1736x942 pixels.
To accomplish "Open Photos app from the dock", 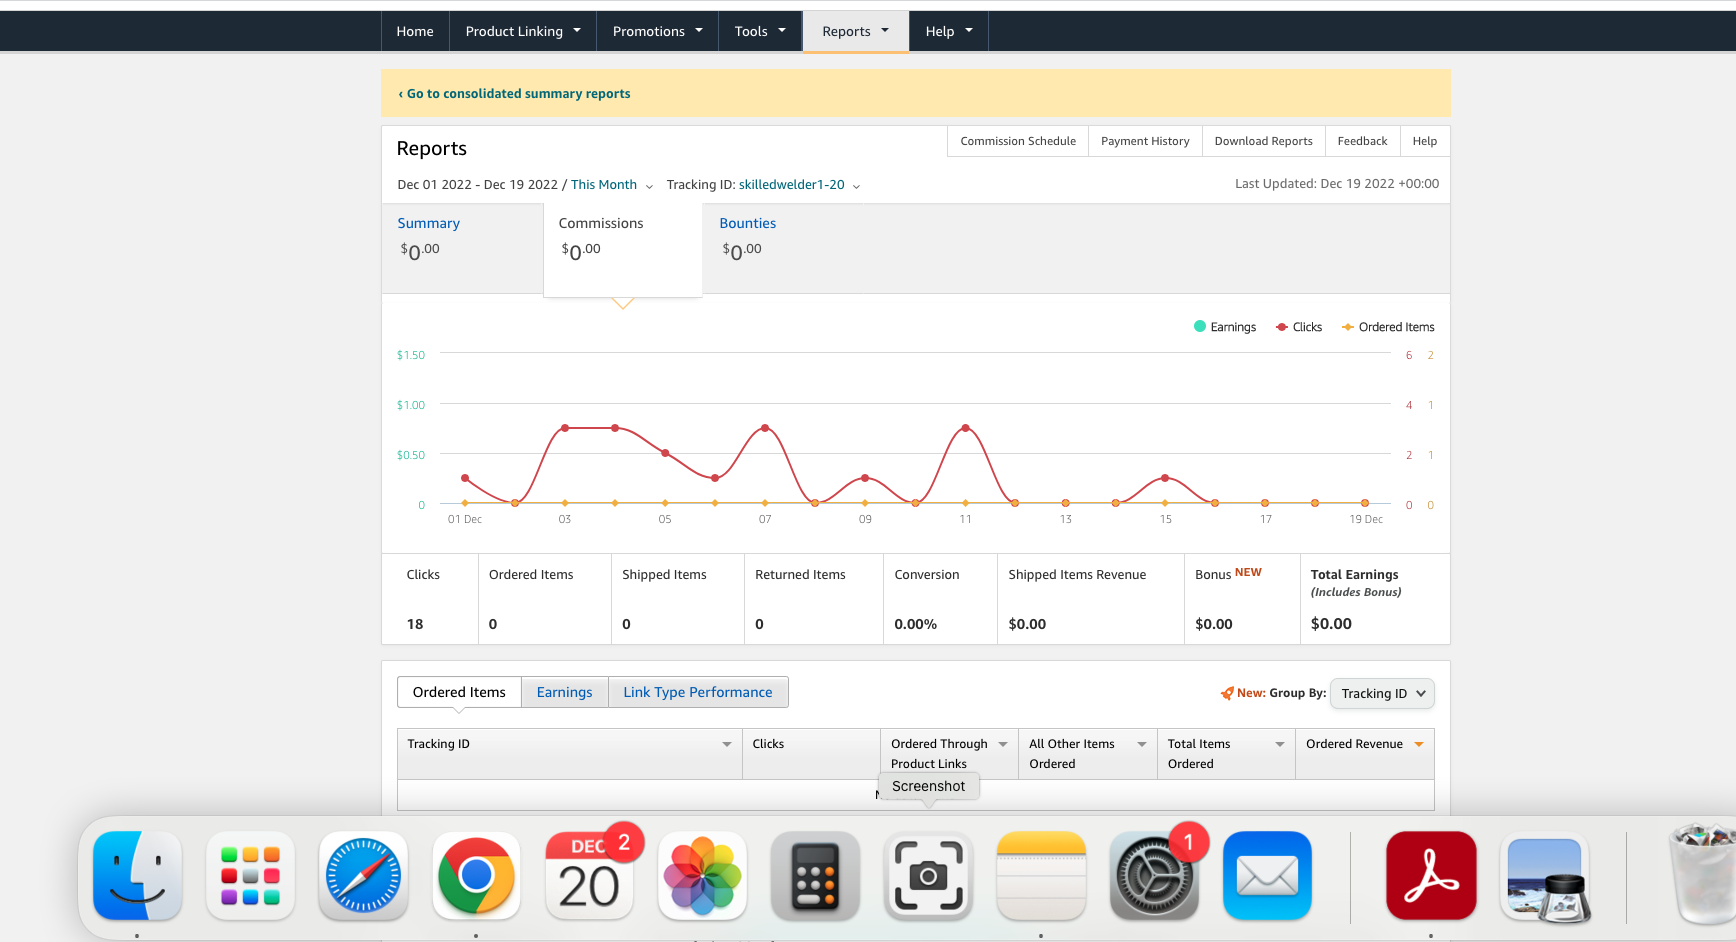I will click(x=702, y=876).
